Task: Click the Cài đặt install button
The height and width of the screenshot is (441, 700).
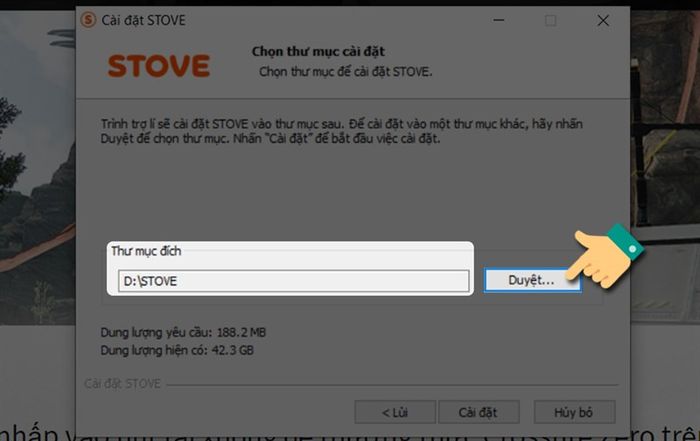Action: pos(478,412)
